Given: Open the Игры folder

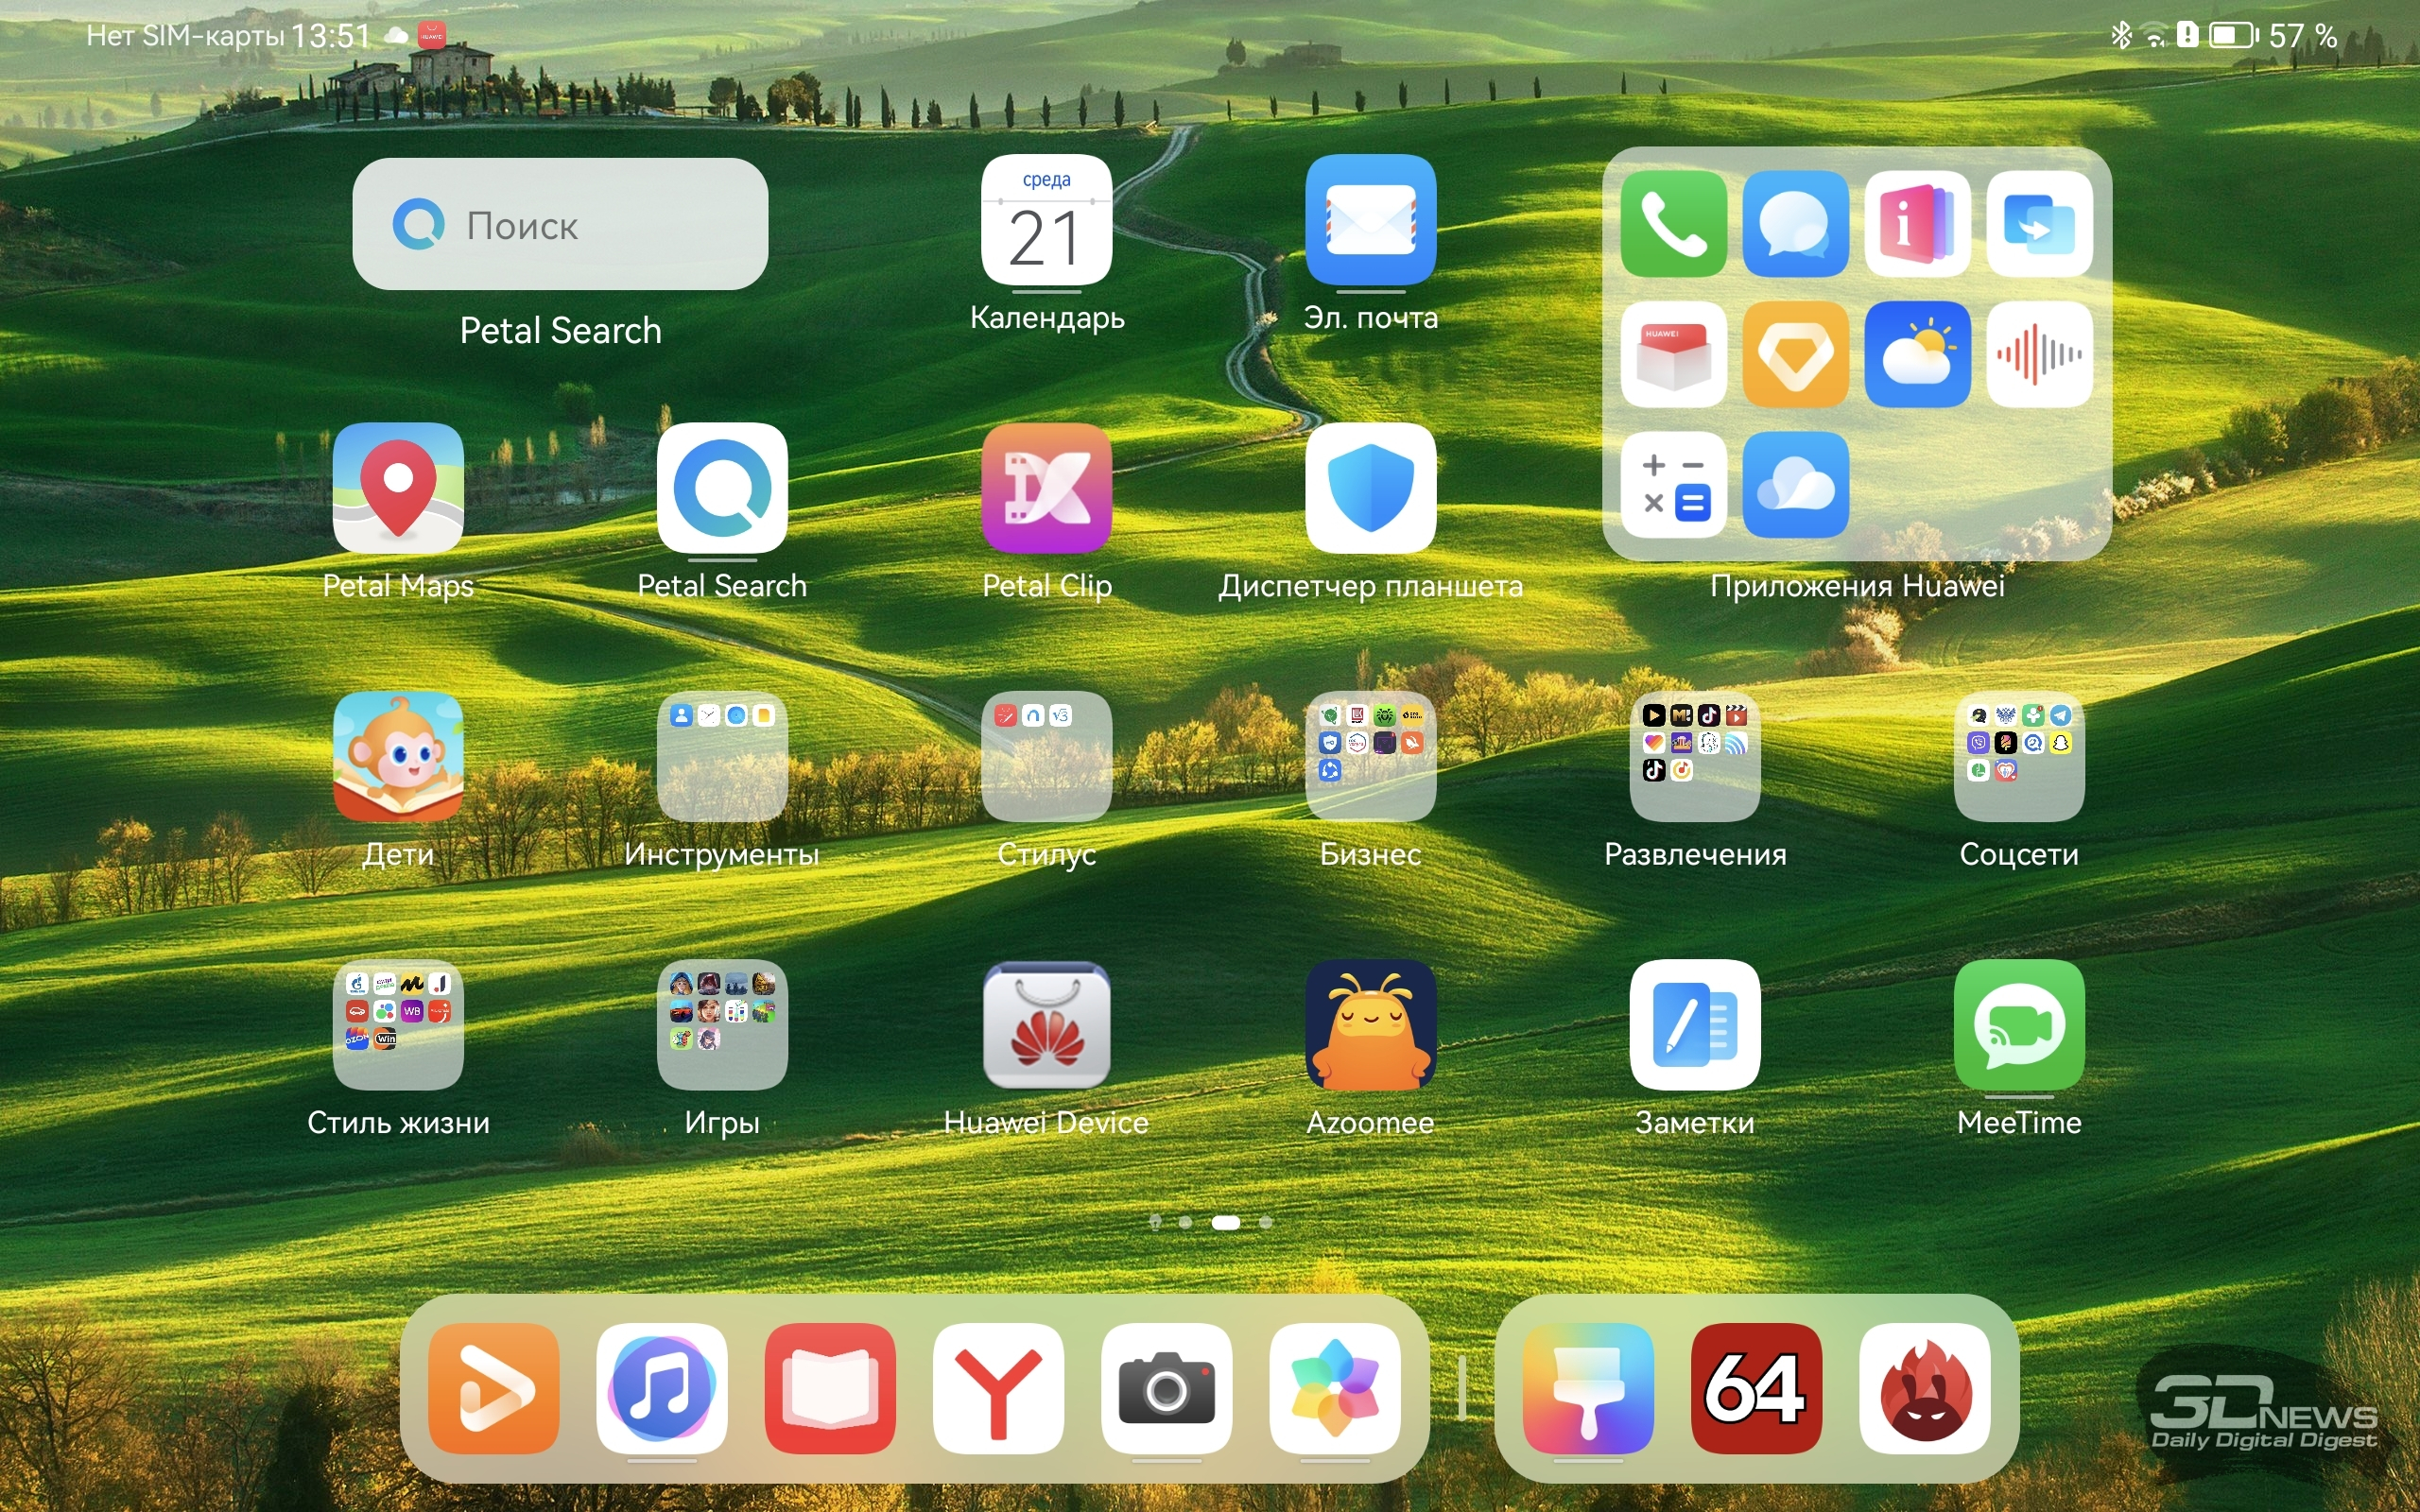Looking at the screenshot, I should [x=722, y=1025].
